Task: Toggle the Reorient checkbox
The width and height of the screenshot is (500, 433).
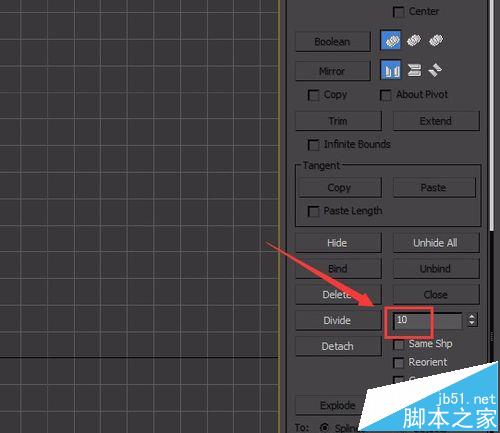Action: click(398, 363)
